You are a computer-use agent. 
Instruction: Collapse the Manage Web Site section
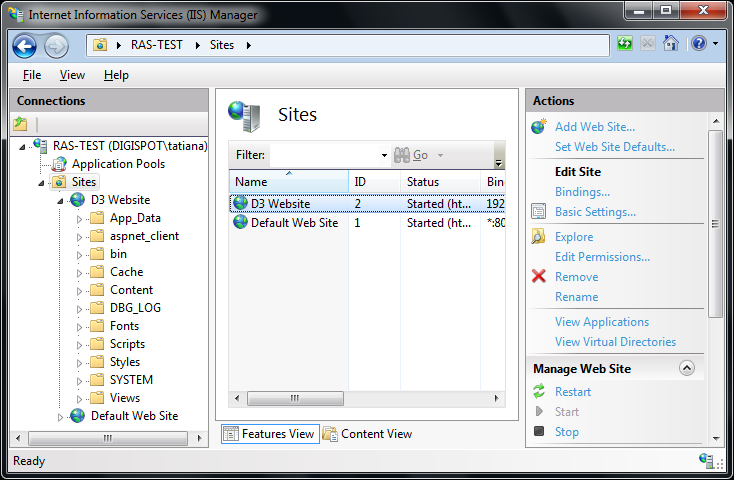pos(686,368)
